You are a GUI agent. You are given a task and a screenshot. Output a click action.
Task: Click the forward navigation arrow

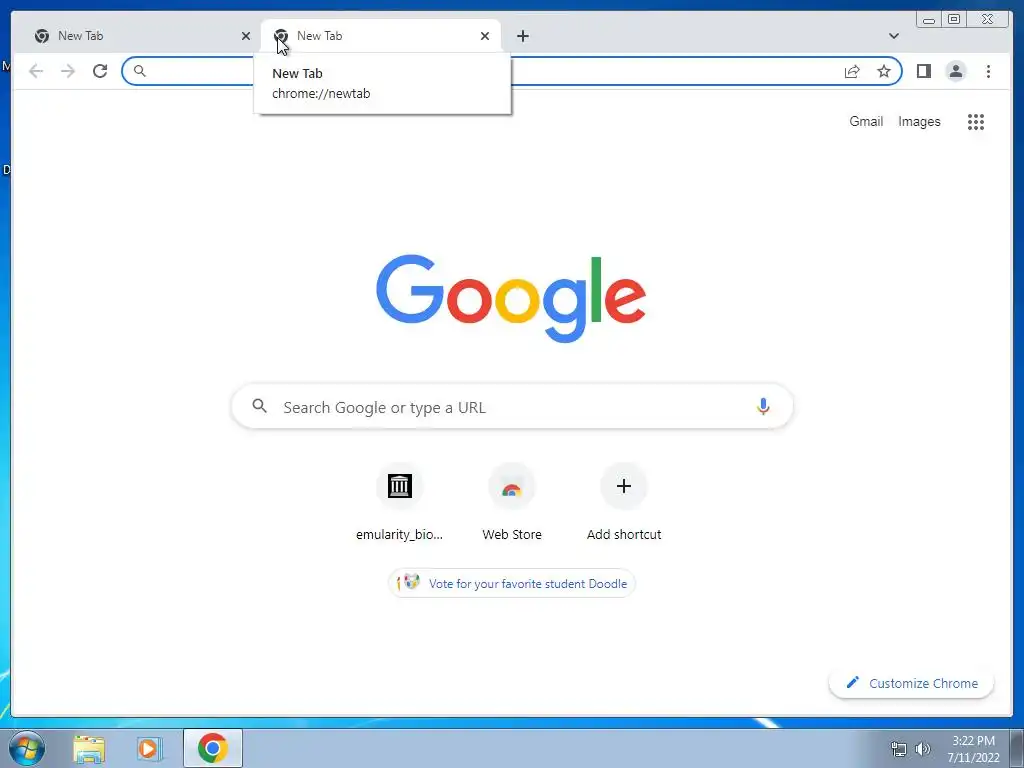click(68, 71)
